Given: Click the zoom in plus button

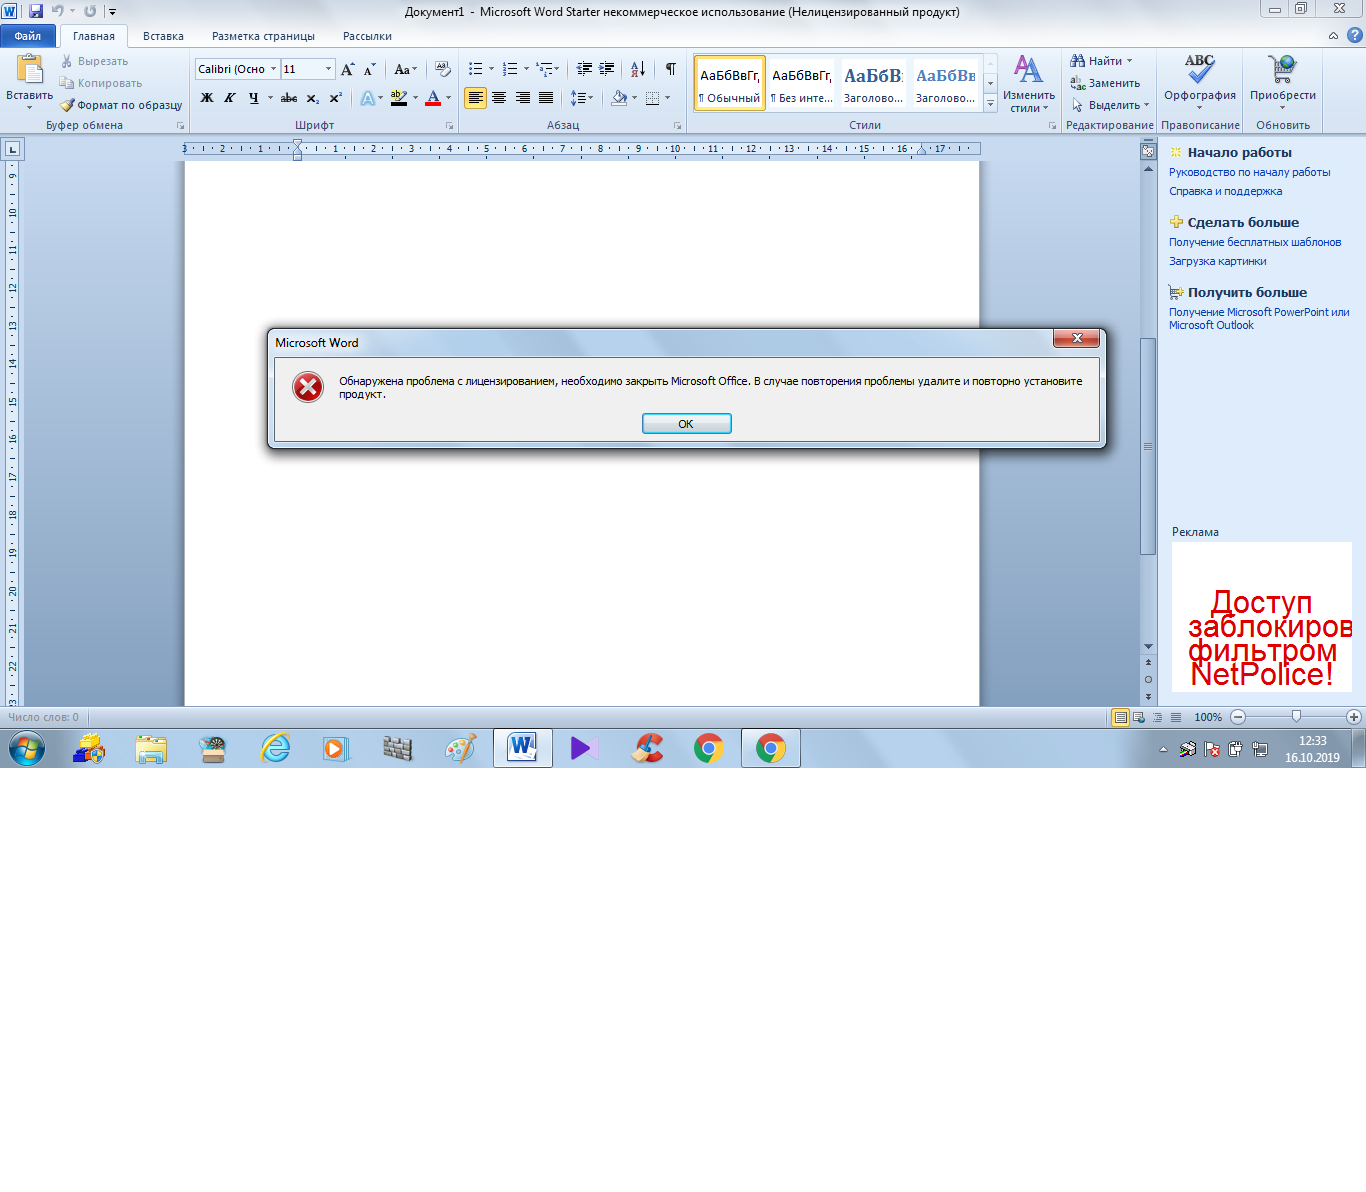Looking at the screenshot, I should 1354,717.
